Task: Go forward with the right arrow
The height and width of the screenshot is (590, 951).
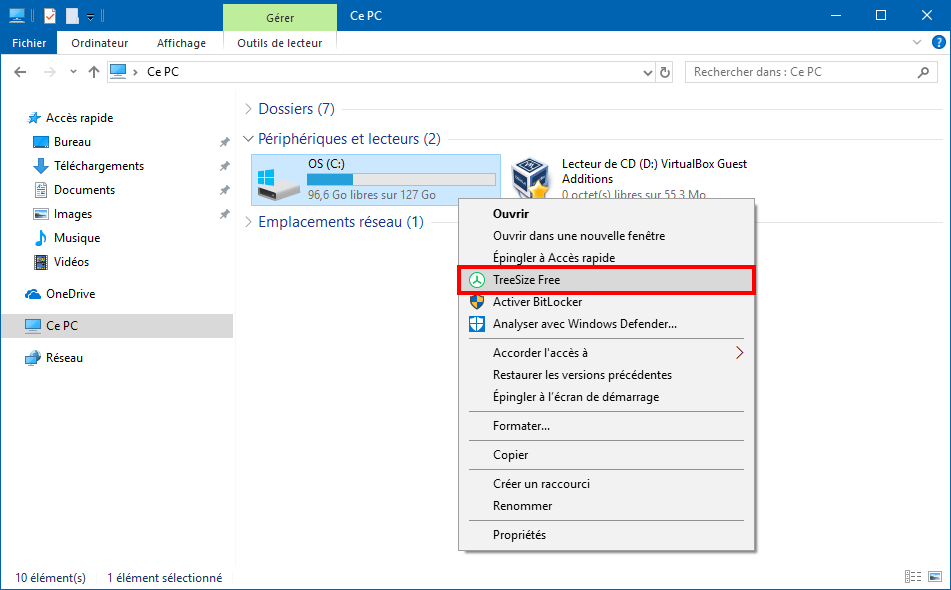Action: pyautogui.click(x=50, y=72)
